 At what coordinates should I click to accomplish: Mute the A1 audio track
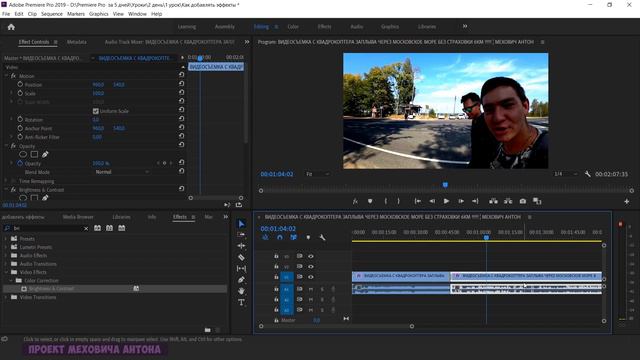(311, 289)
